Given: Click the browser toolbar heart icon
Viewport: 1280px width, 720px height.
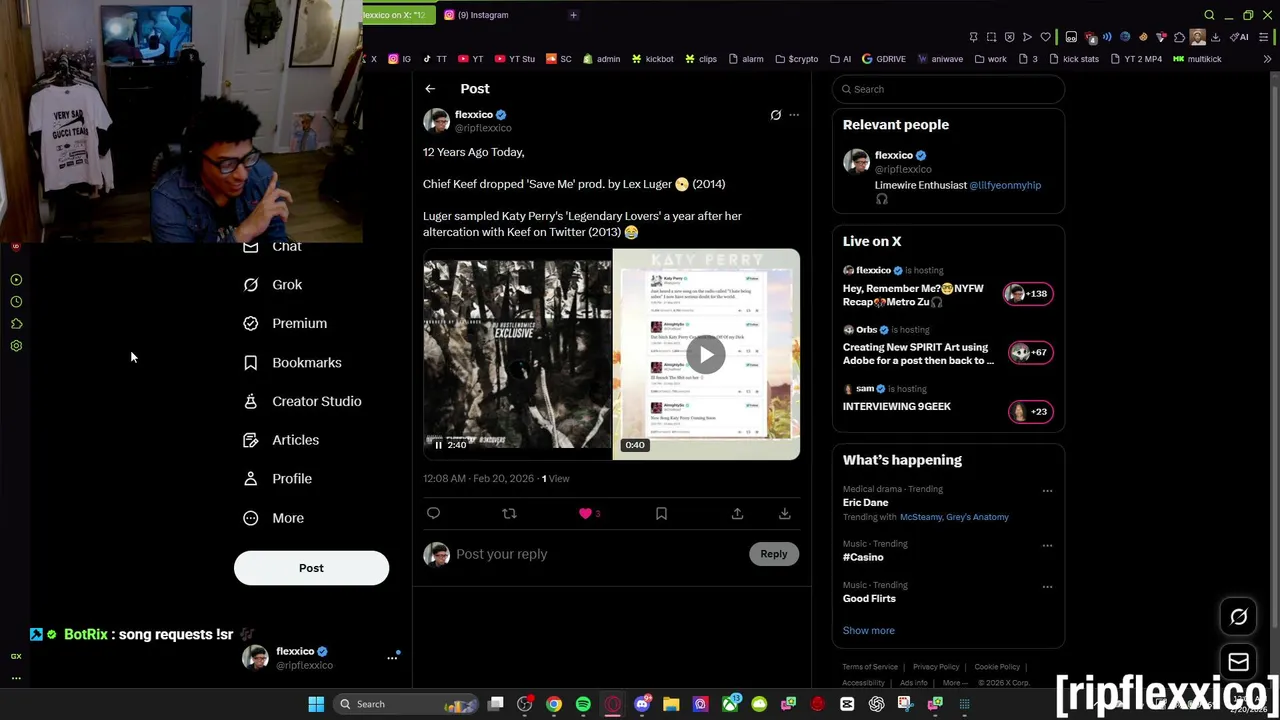Looking at the screenshot, I should [x=1046, y=37].
